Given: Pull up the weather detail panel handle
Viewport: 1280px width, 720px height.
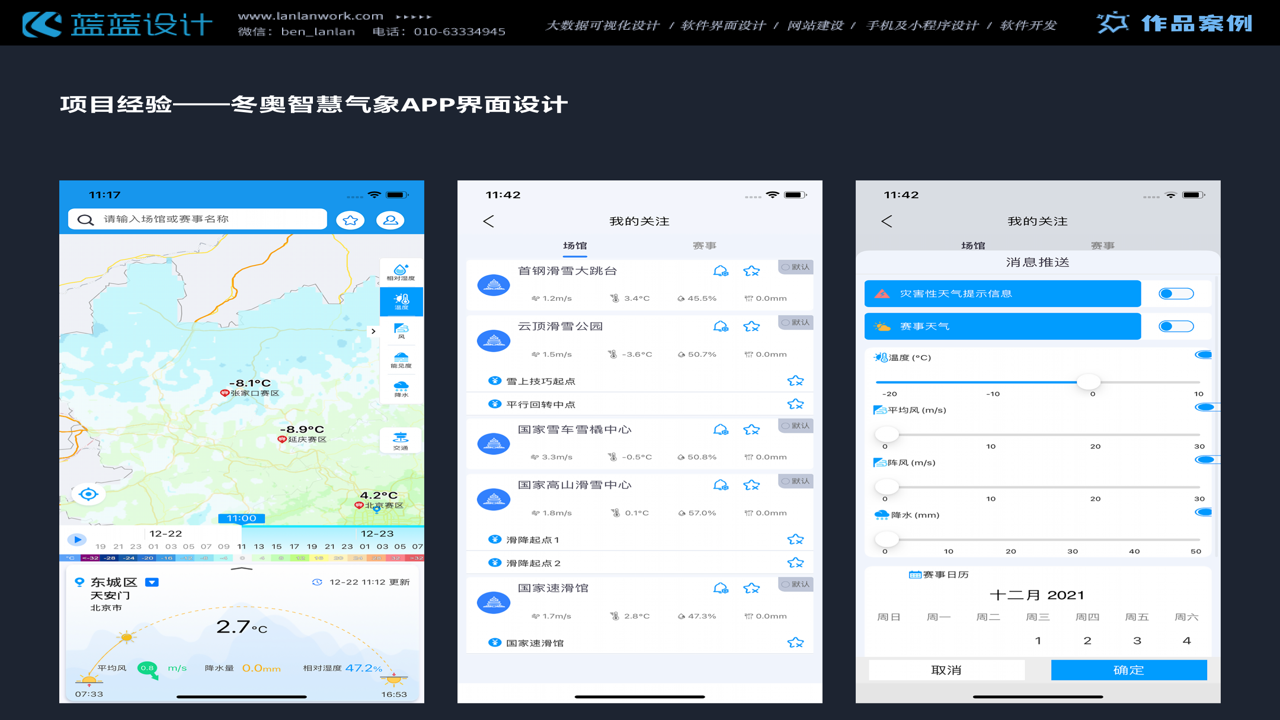Looking at the screenshot, I should tap(242, 570).
